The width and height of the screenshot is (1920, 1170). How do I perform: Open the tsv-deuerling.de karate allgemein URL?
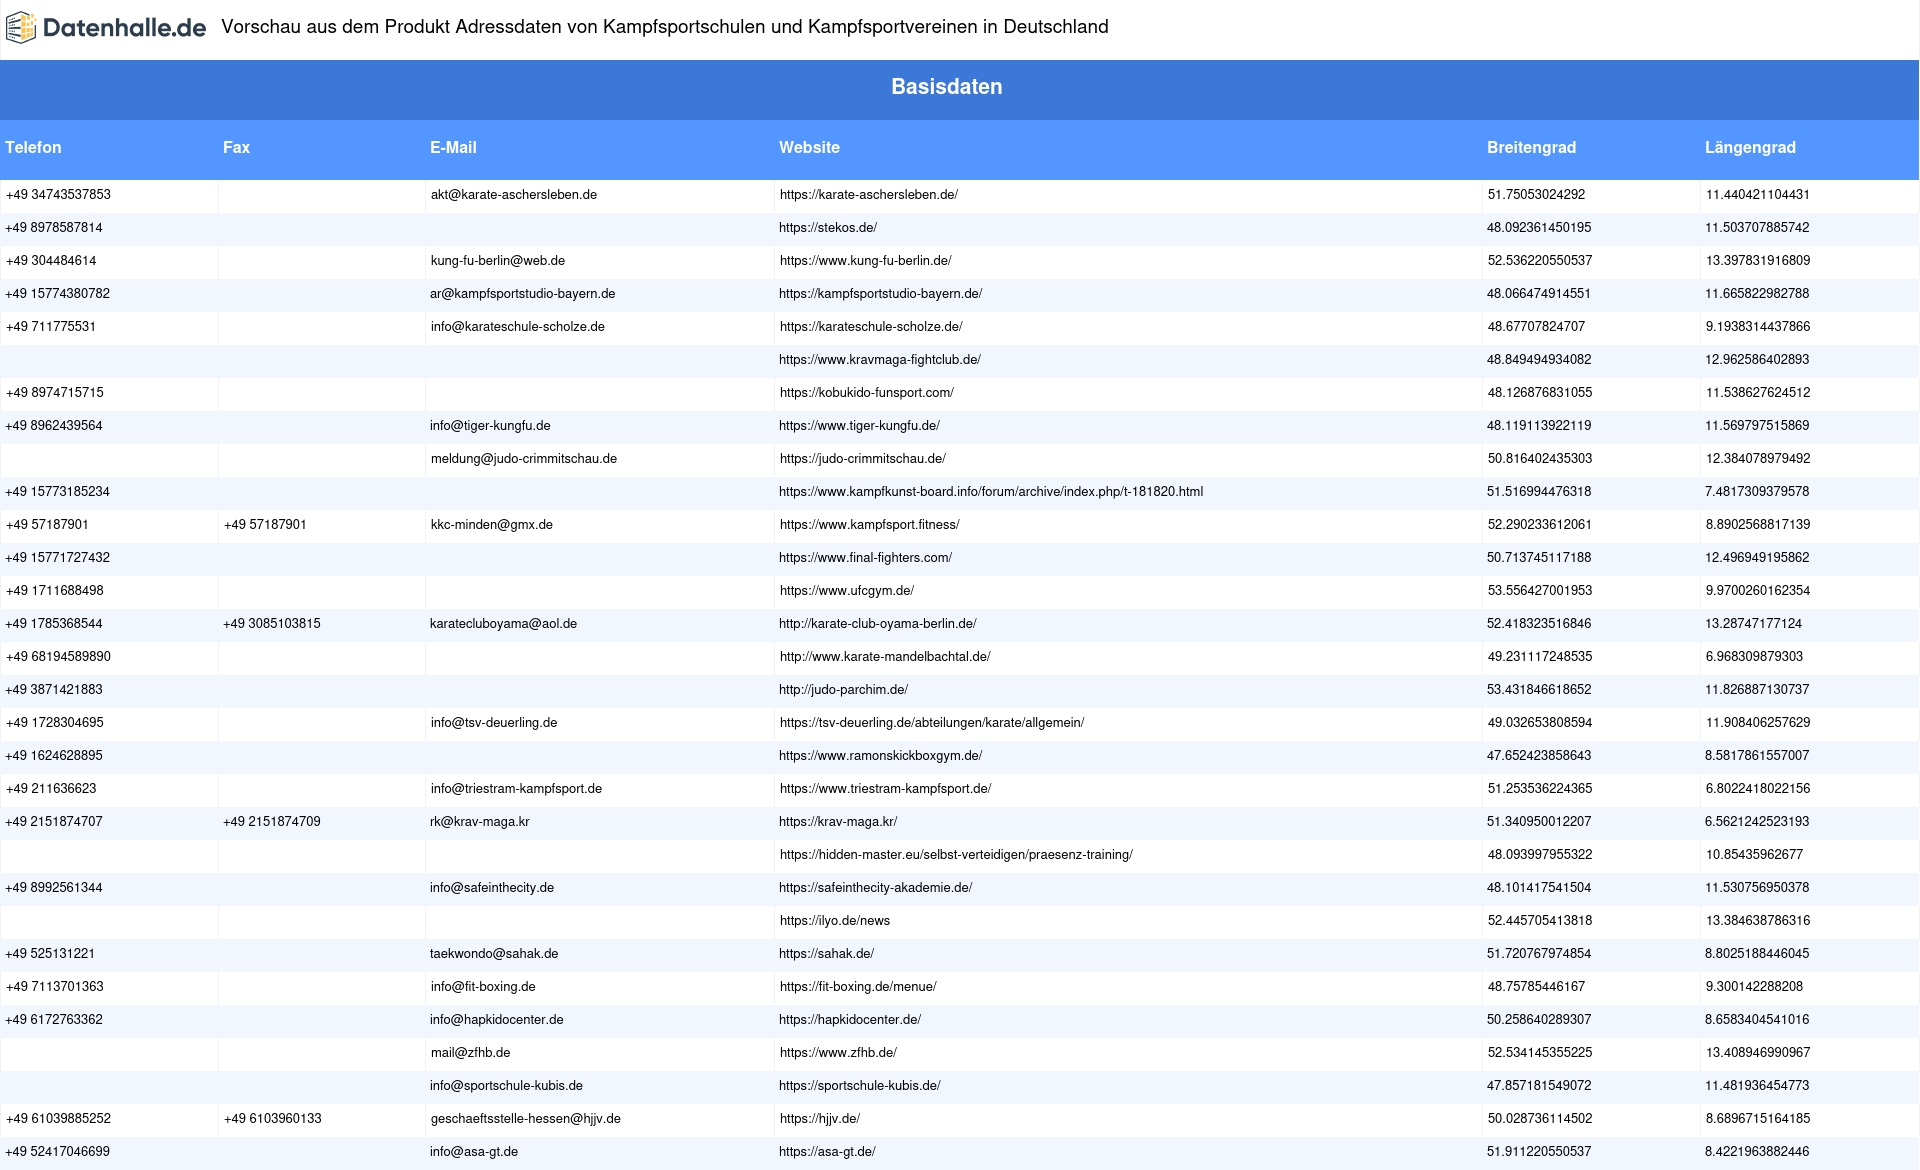[932, 723]
